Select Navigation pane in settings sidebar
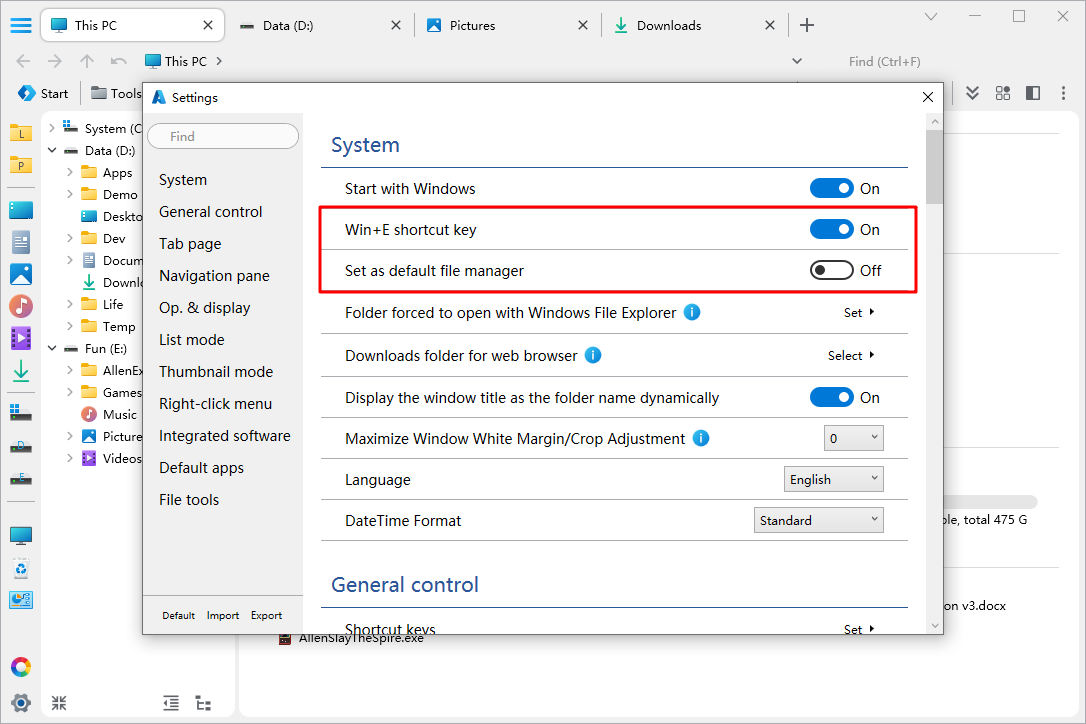The image size is (1086, 724). (x=214, y=276)
